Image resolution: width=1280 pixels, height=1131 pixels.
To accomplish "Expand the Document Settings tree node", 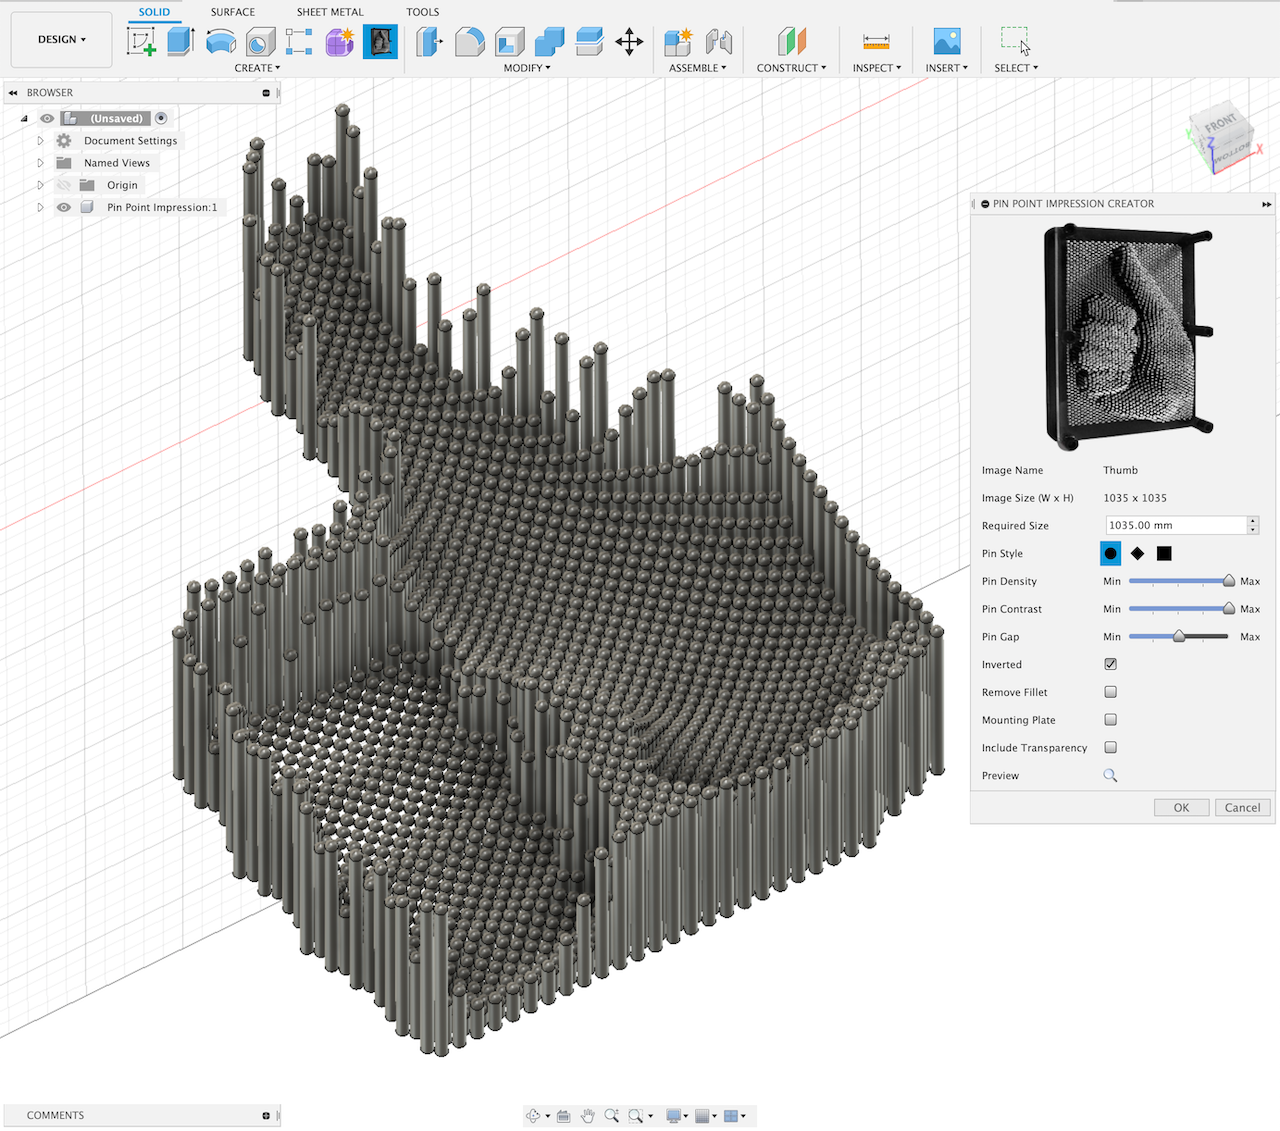I will coord(41,141).
